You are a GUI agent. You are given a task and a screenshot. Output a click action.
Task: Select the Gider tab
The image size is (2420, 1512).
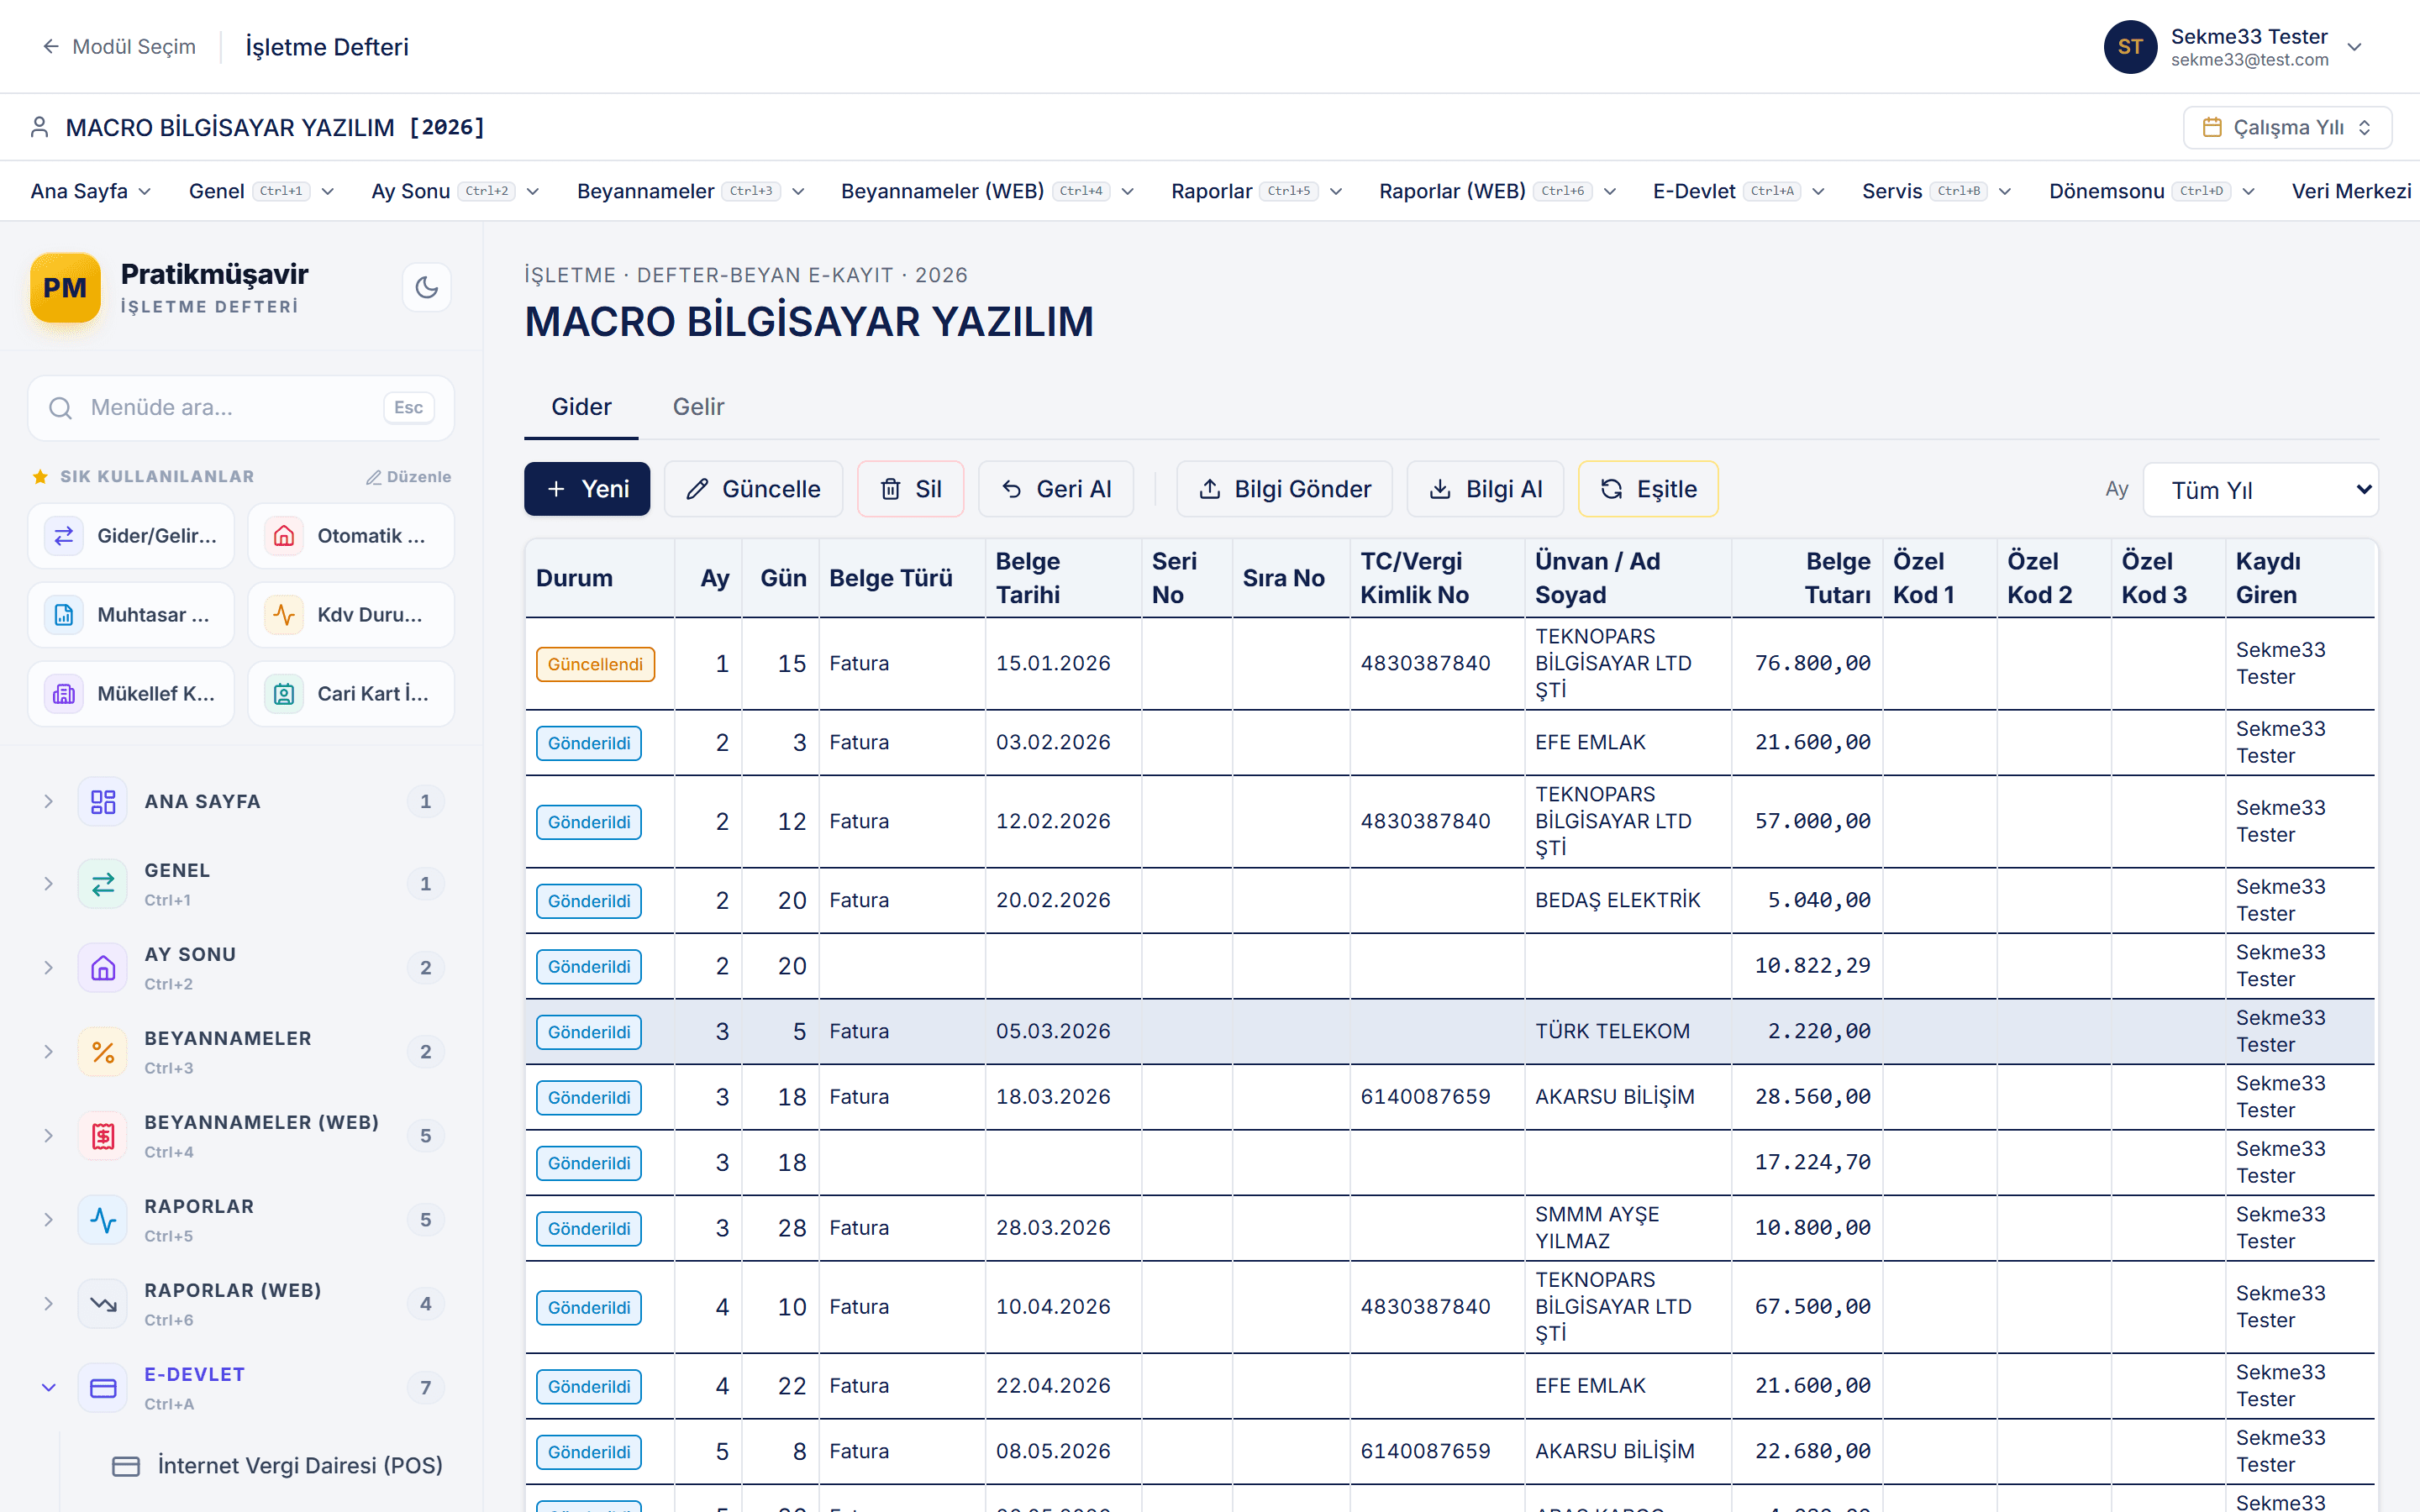(x=581, y=407)
